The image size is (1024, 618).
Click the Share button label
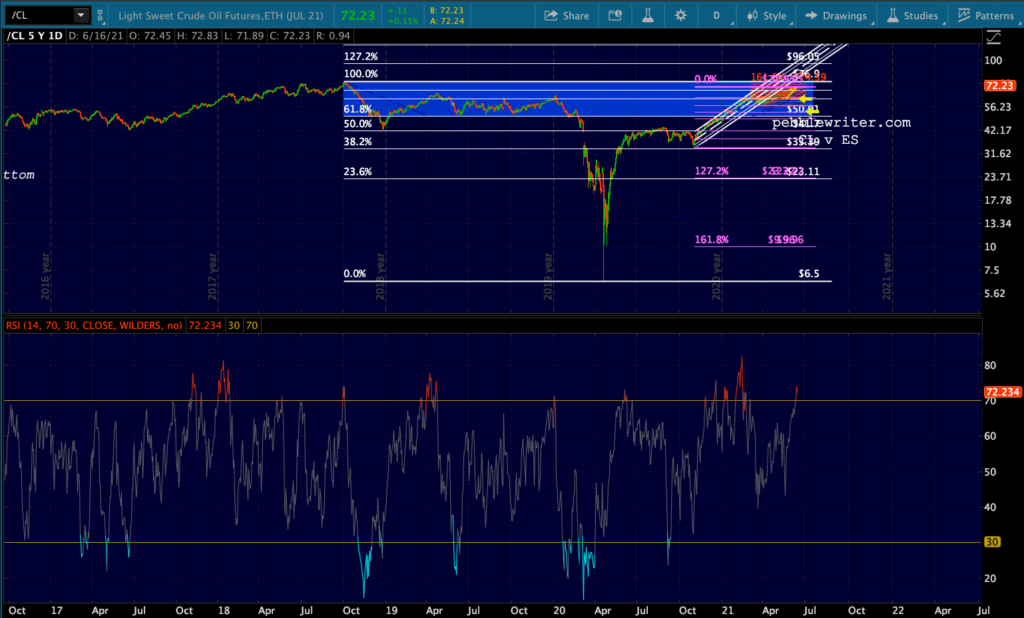[x=575, y=15]
